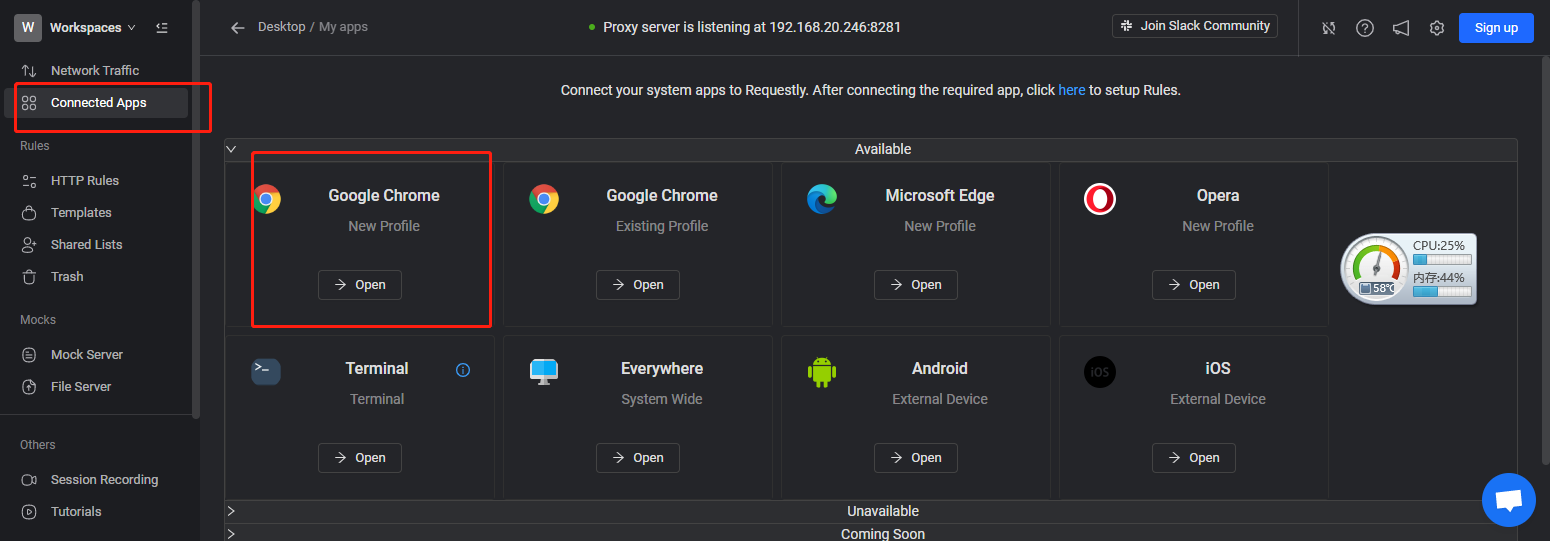Click the Chrome icon on the New Profile card
This screenshot has height=541, width=1550.
266,199
